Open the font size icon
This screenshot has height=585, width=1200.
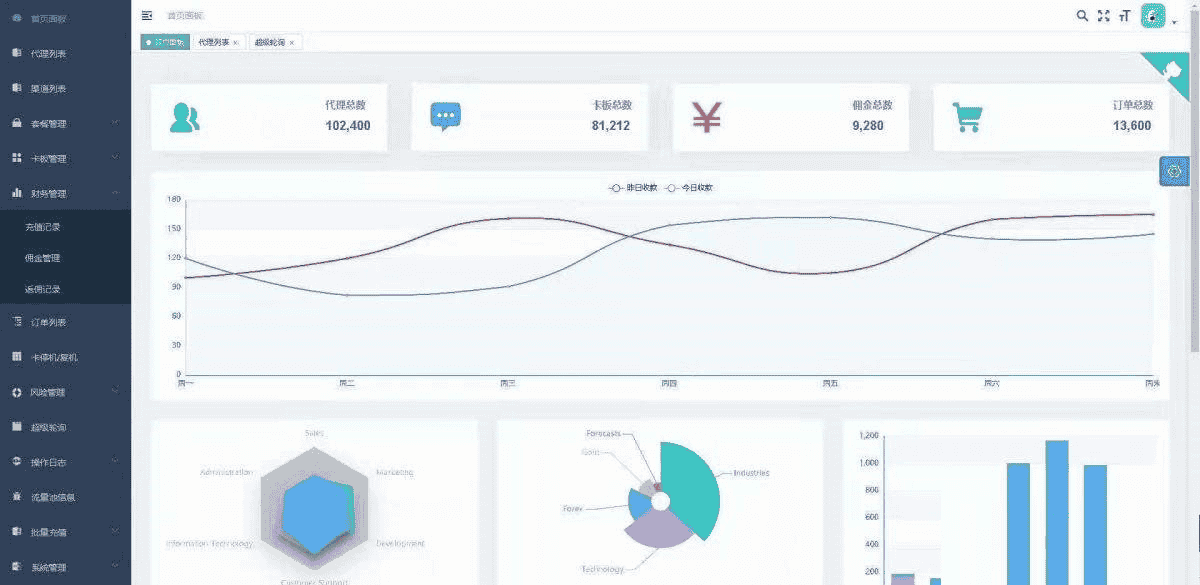[1125, 15]
